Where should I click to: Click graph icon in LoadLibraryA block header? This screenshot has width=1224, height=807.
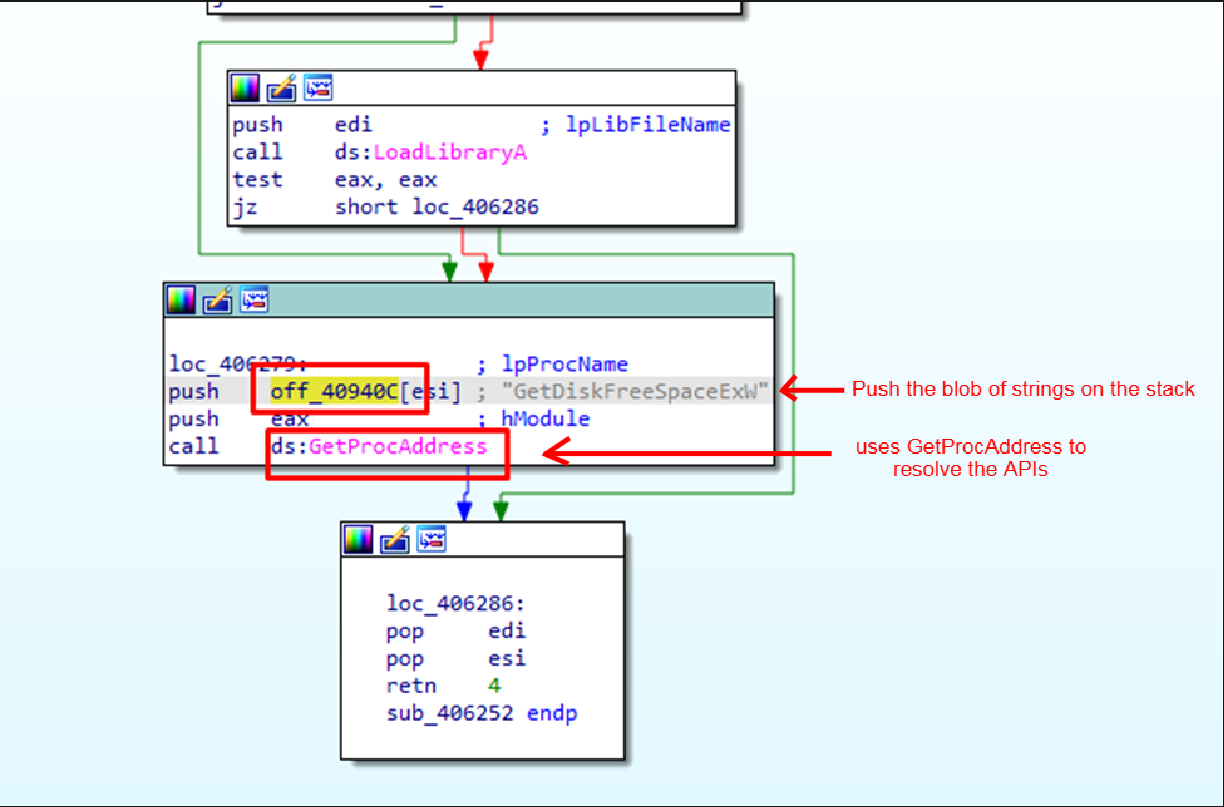click(318, 88)
